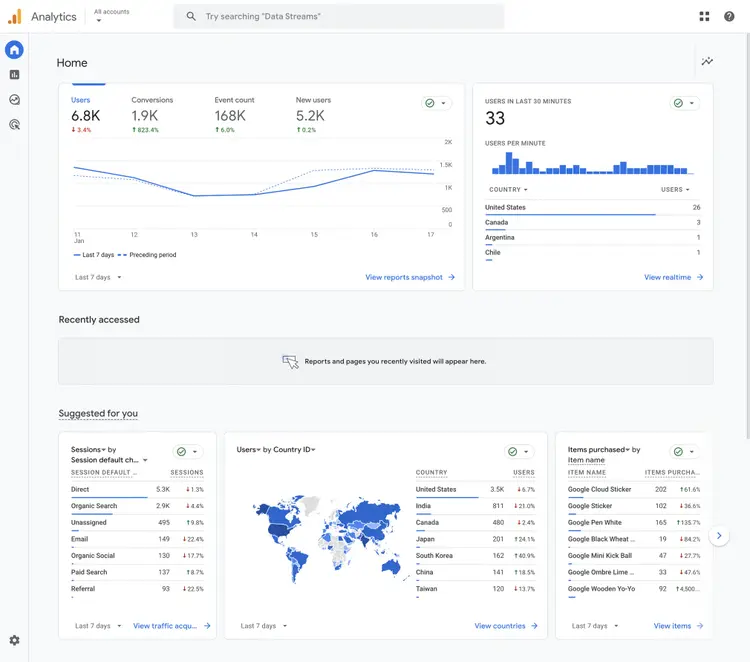This screenshot has height=662, width=750.
Task: Open View reports snapshot link
Action: click(x=404, y=277)
